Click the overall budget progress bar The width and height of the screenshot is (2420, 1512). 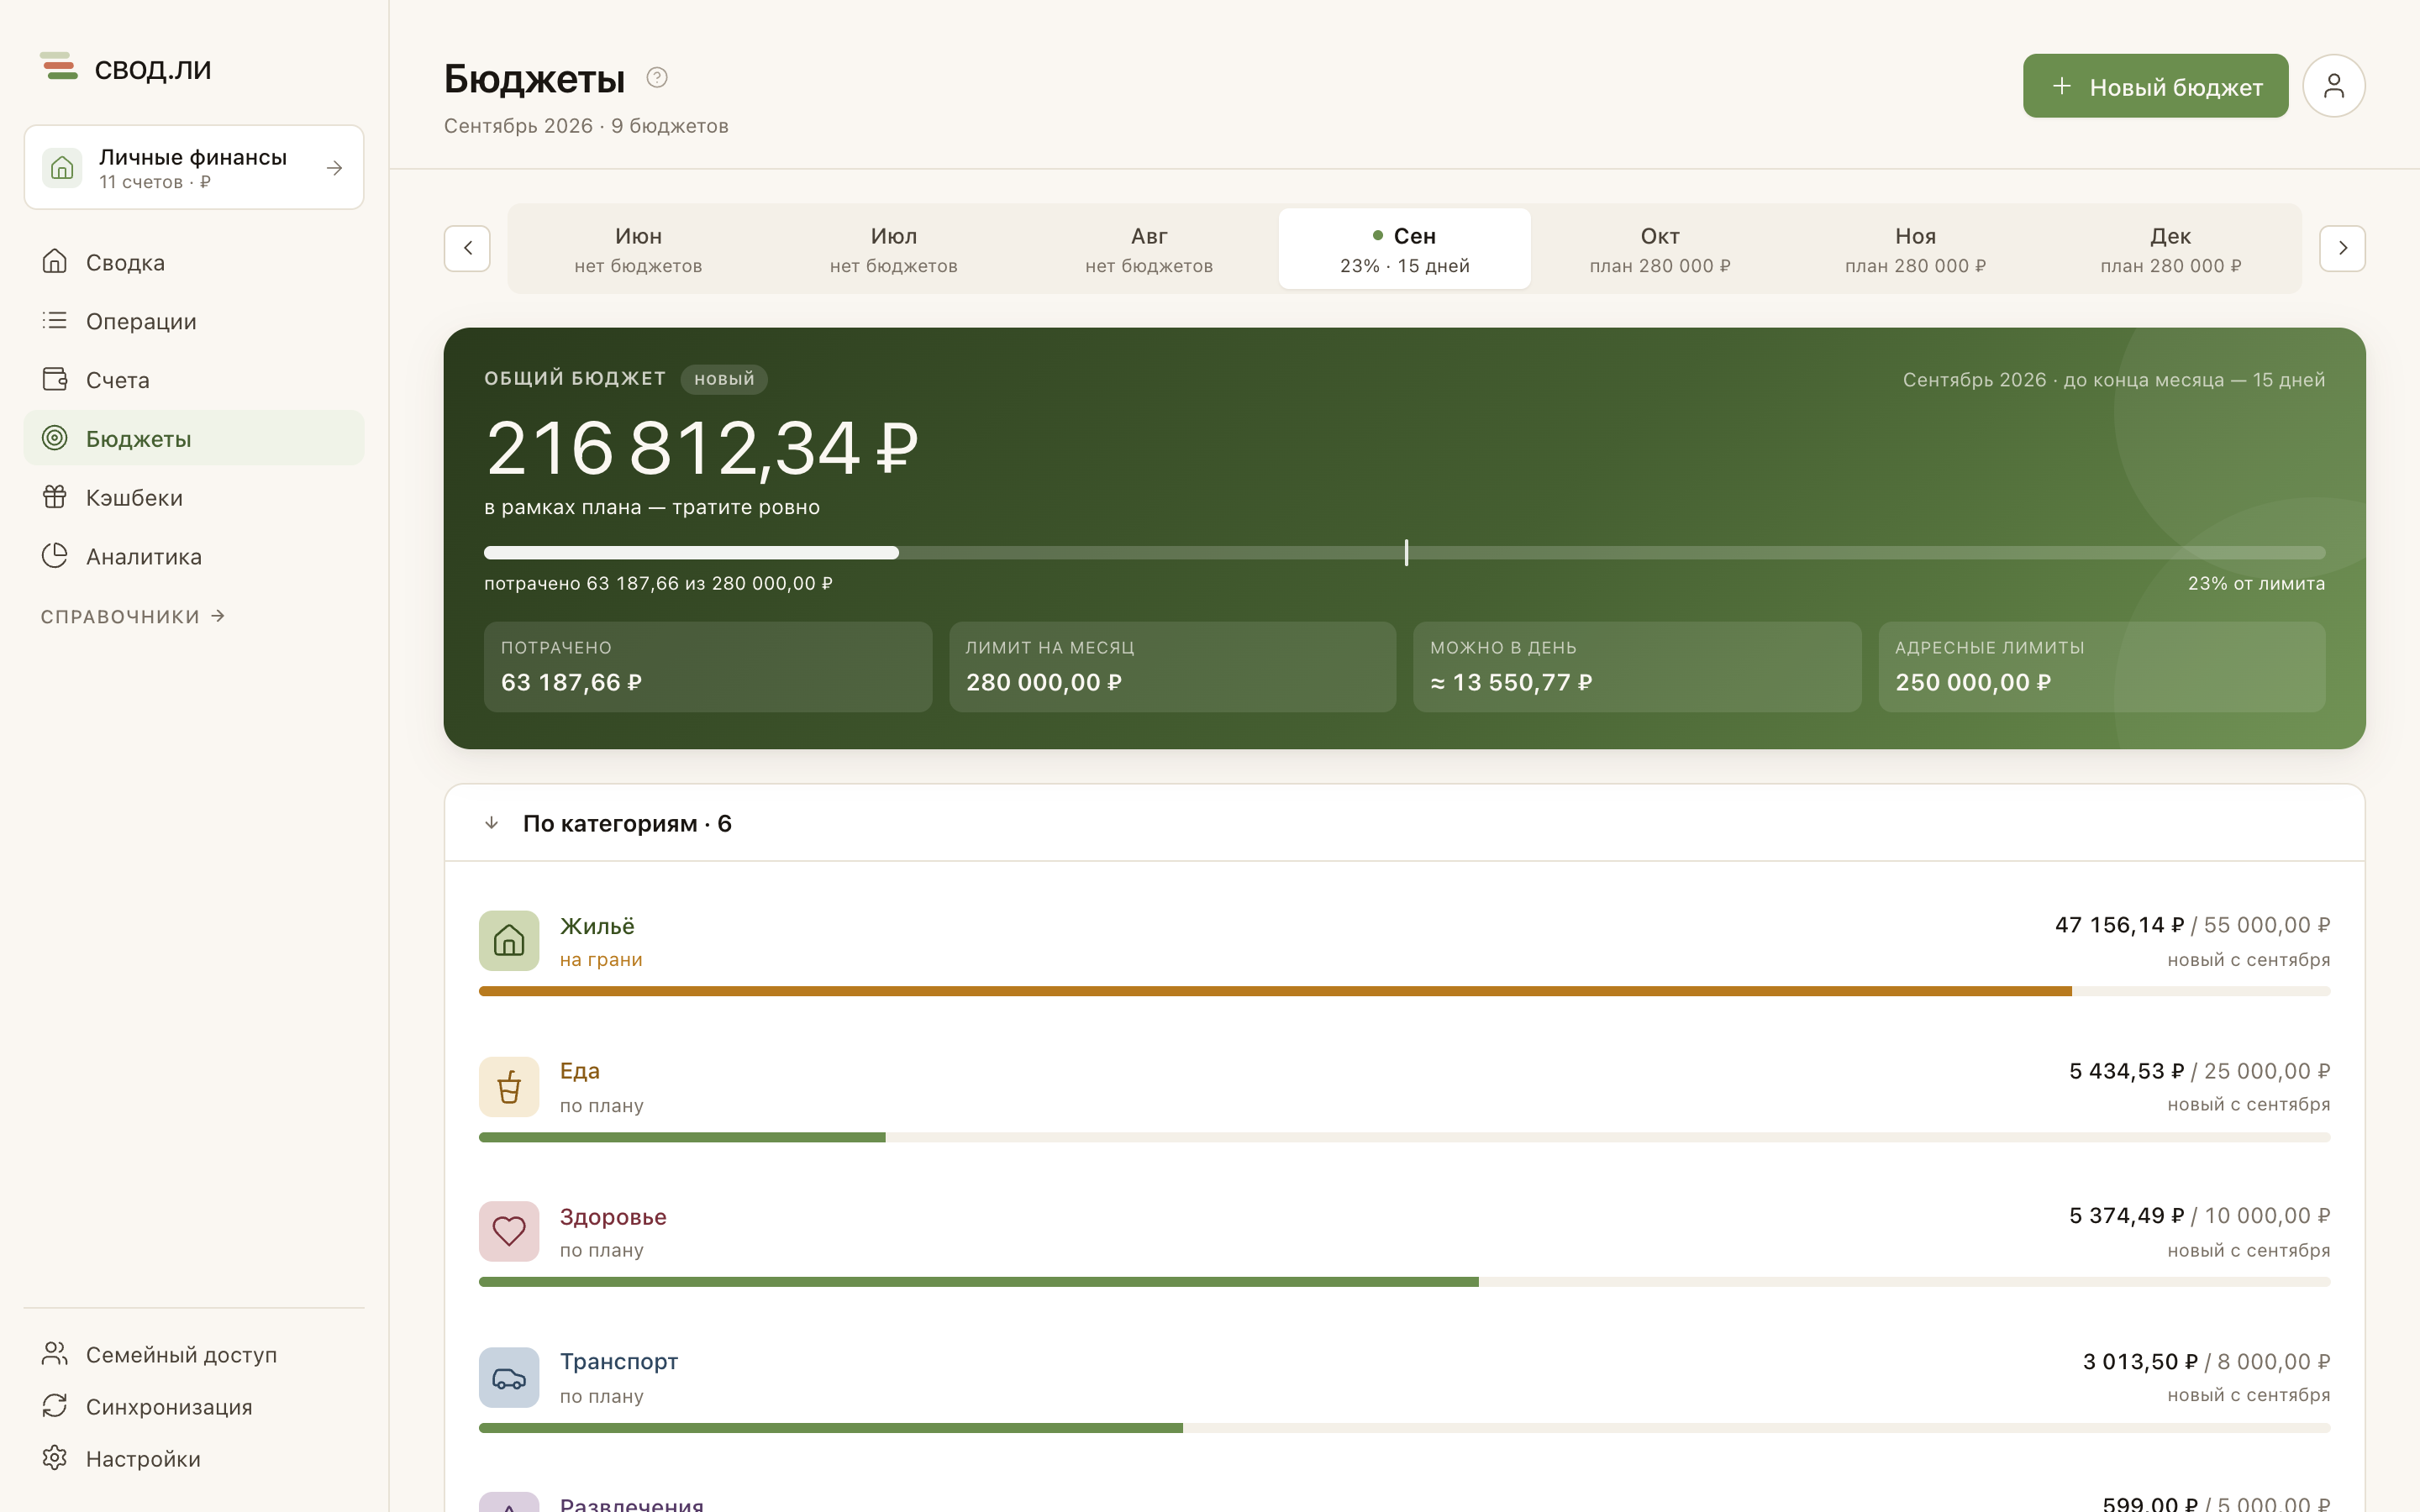(1404, 553)
